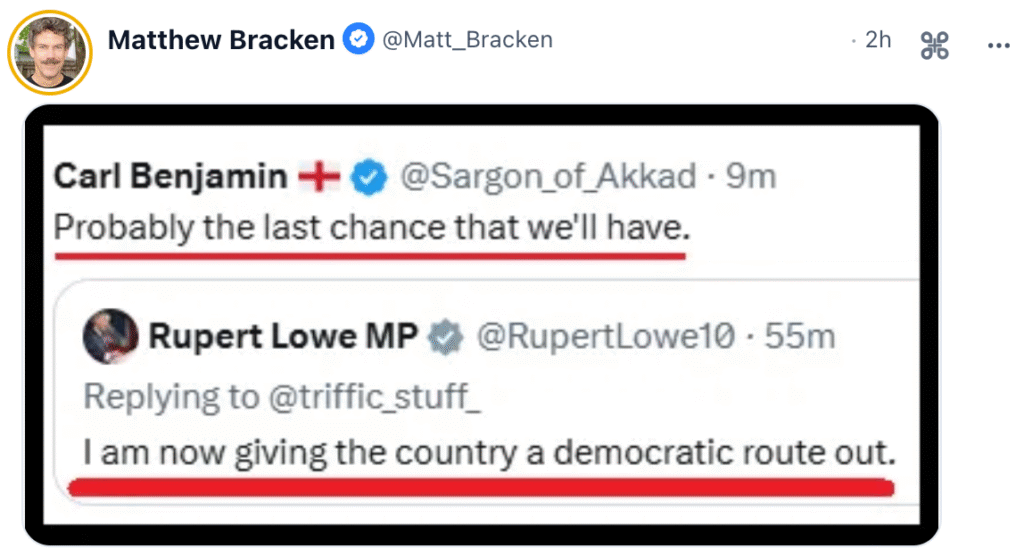Click the 55m timestamp on quoted post
Screen dimensions: 1024x557
click(799, 337)
